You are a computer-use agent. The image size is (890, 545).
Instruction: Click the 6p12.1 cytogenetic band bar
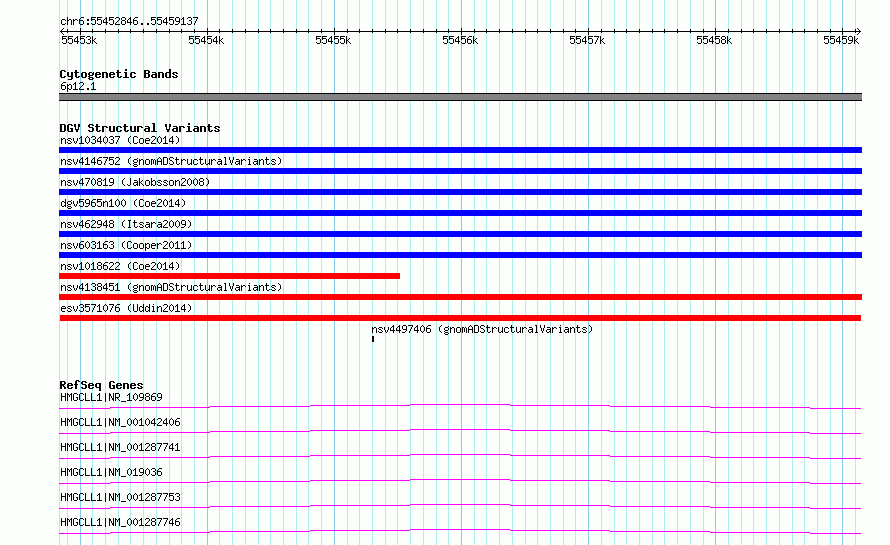[x=460, y=97]
